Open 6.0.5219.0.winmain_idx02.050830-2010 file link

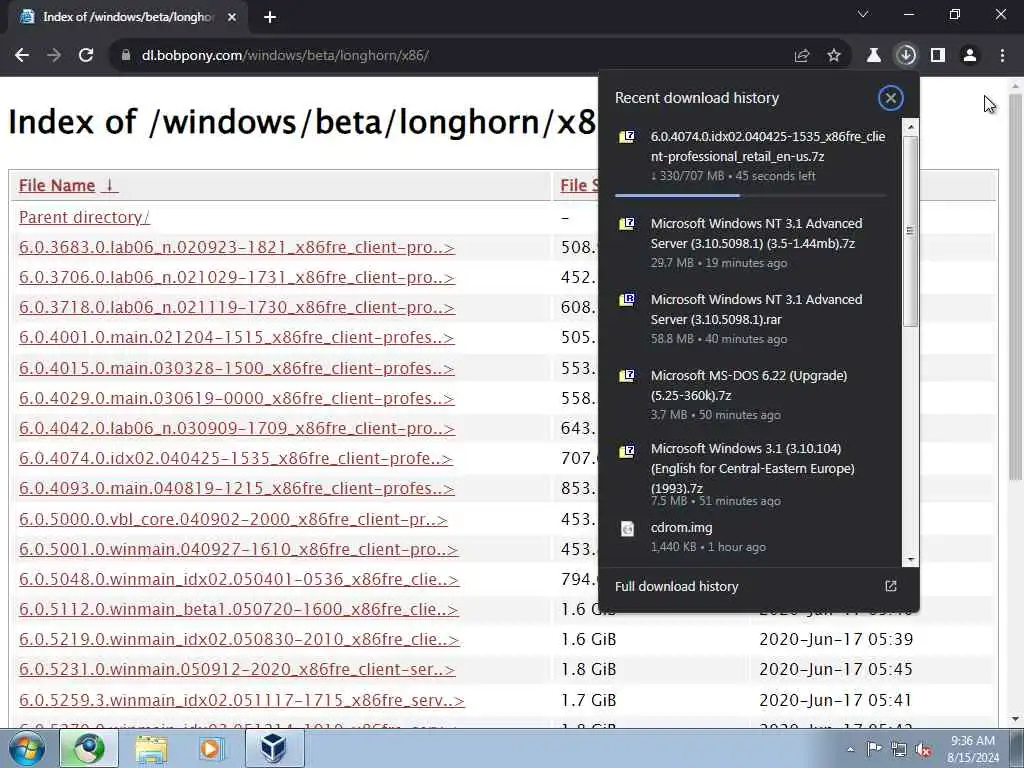[239, 639]
